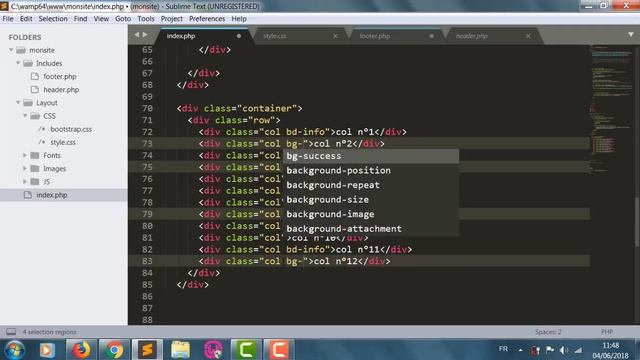Open Chrome from the taskbar

[114, 350]
